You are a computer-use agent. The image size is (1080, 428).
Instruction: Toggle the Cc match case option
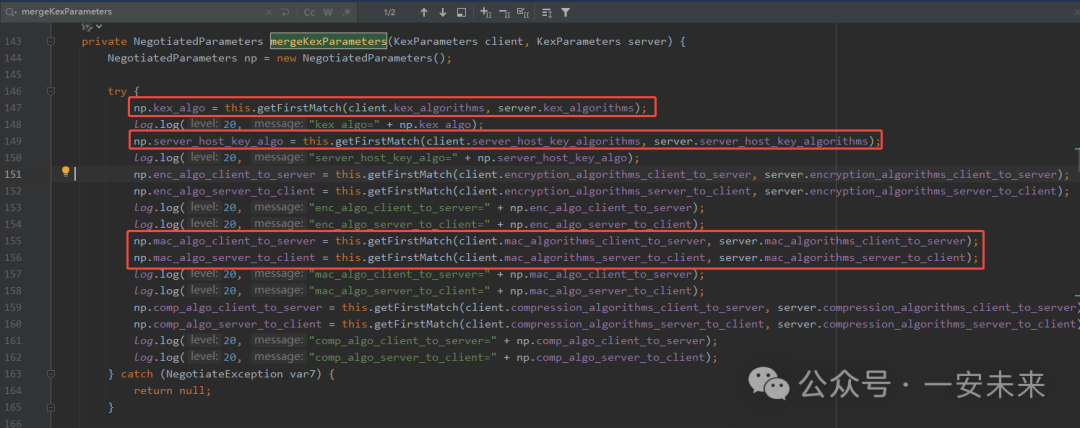[310, 13]
